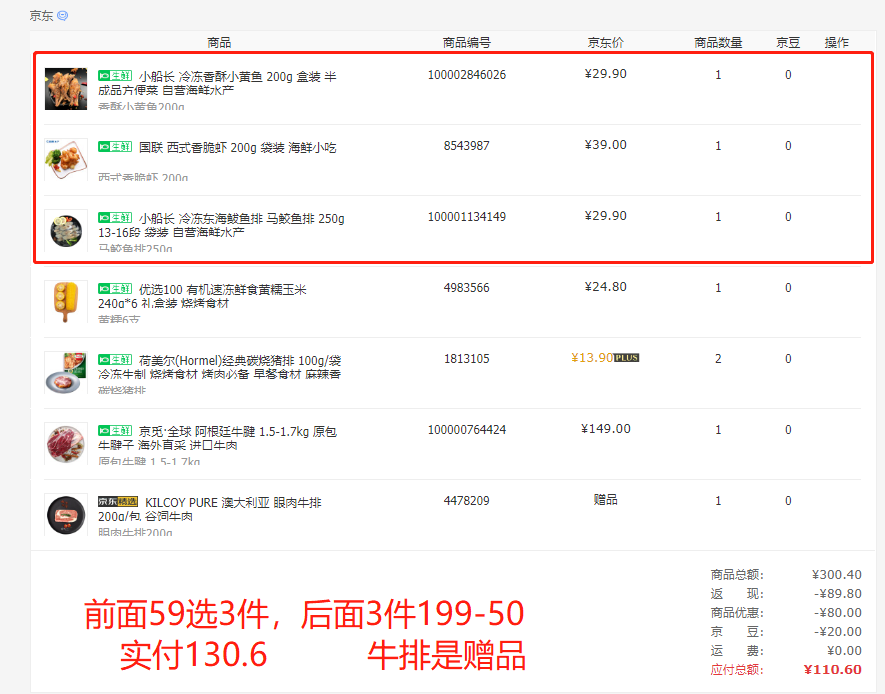Viewport: 885px width, 694px height.
Task: Select product number 1813105
Action: click(467, 359)
